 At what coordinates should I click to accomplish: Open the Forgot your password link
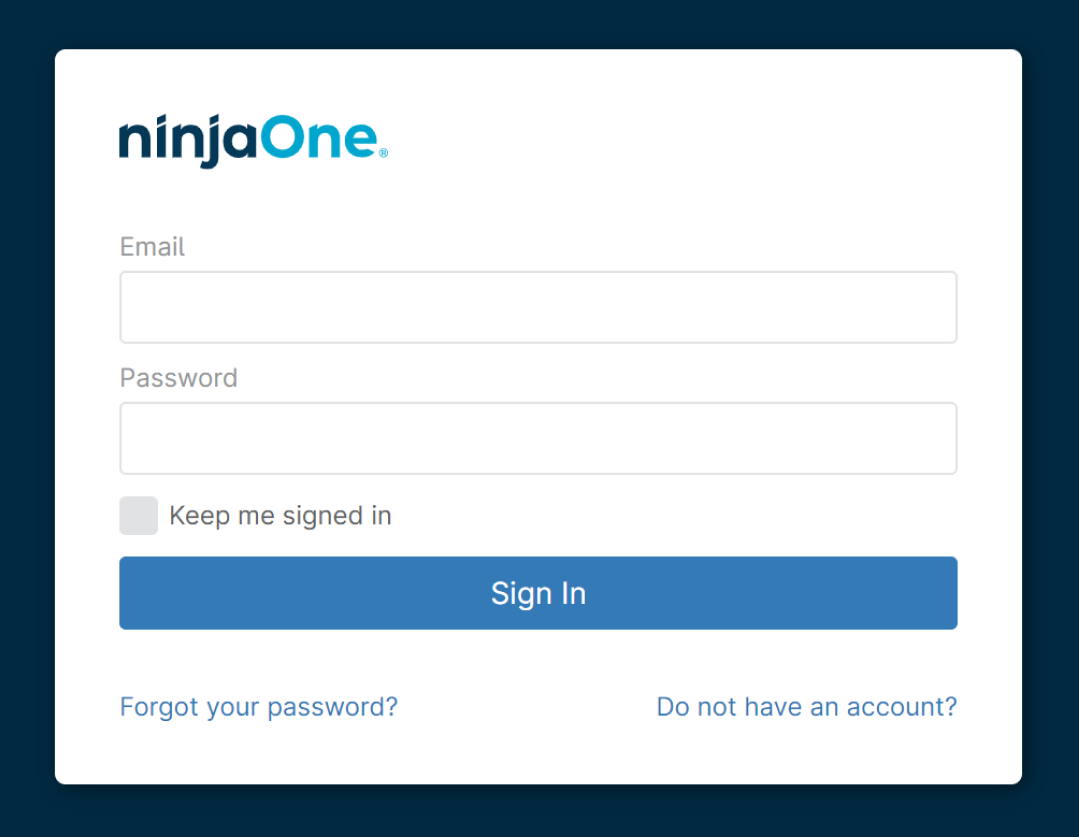click(258, 707)
